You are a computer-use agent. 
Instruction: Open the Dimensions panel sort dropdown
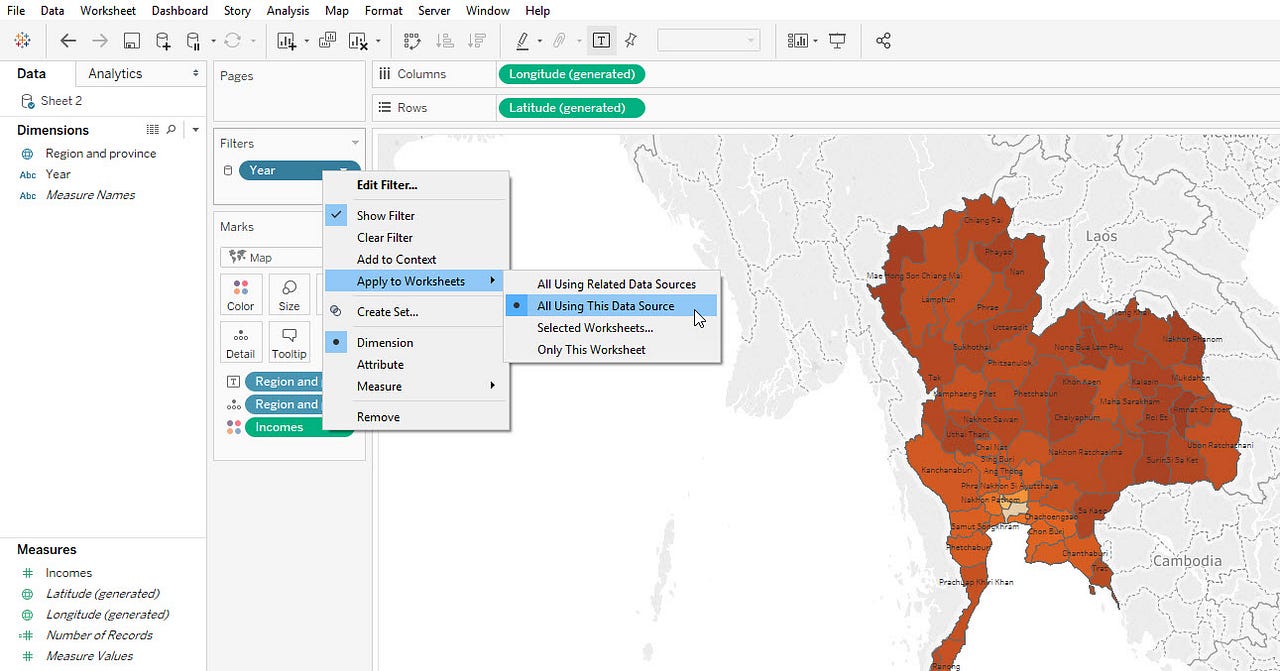pos(195,130)
